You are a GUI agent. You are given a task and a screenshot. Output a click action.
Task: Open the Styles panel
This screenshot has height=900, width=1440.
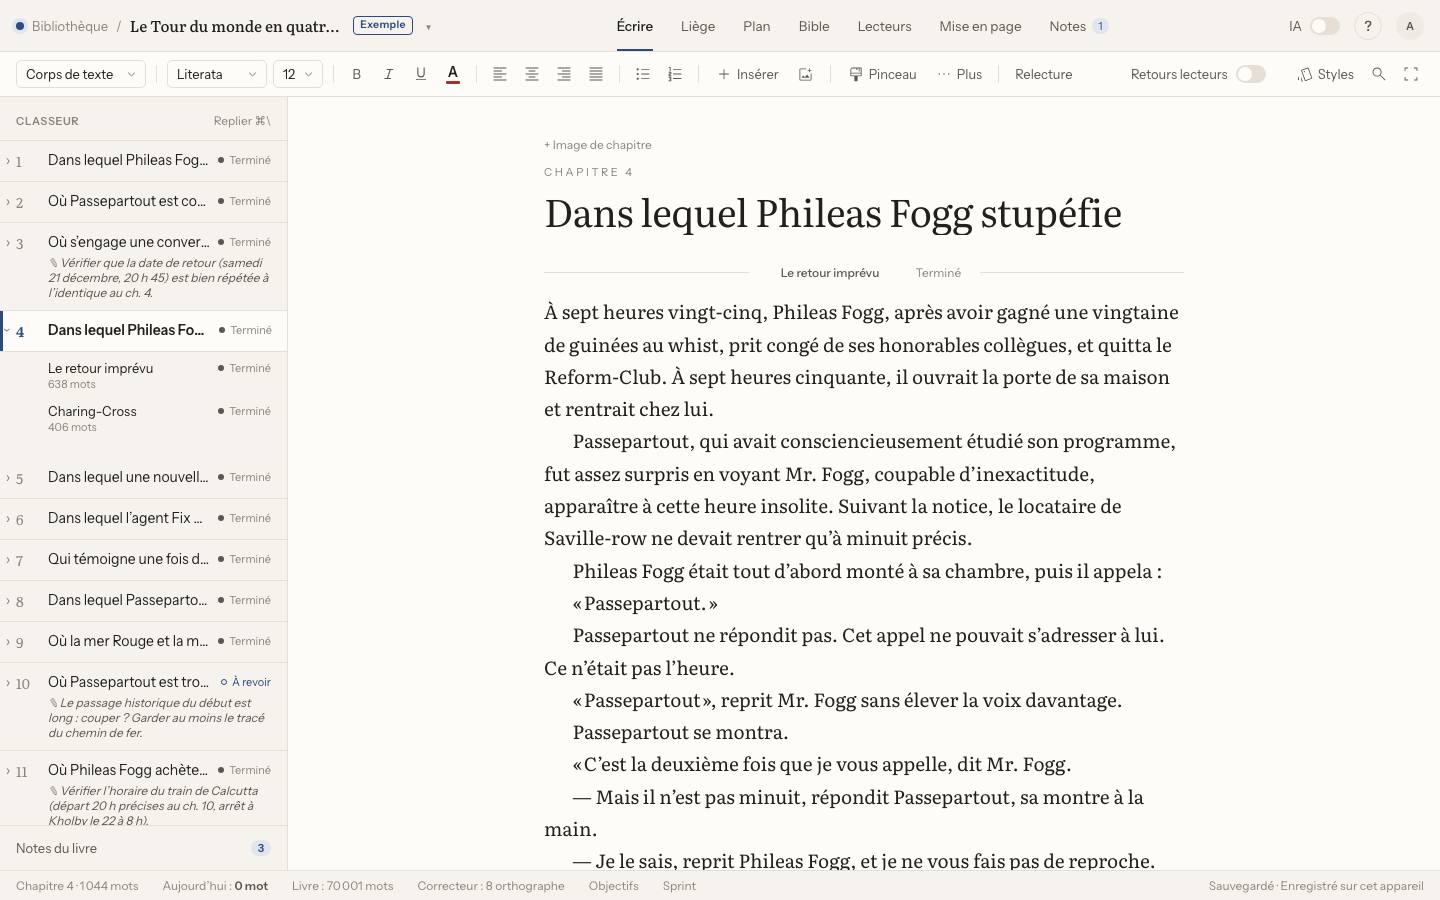click(1326, 74)
